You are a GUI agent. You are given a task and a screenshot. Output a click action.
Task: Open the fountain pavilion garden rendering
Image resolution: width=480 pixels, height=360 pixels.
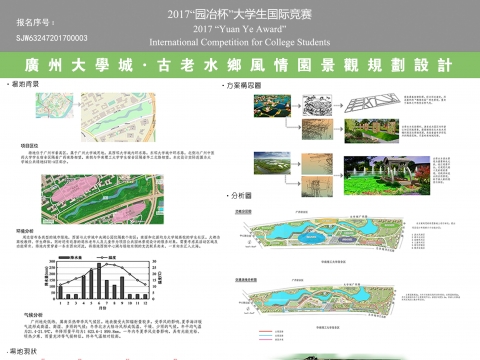tap(387, 176)
